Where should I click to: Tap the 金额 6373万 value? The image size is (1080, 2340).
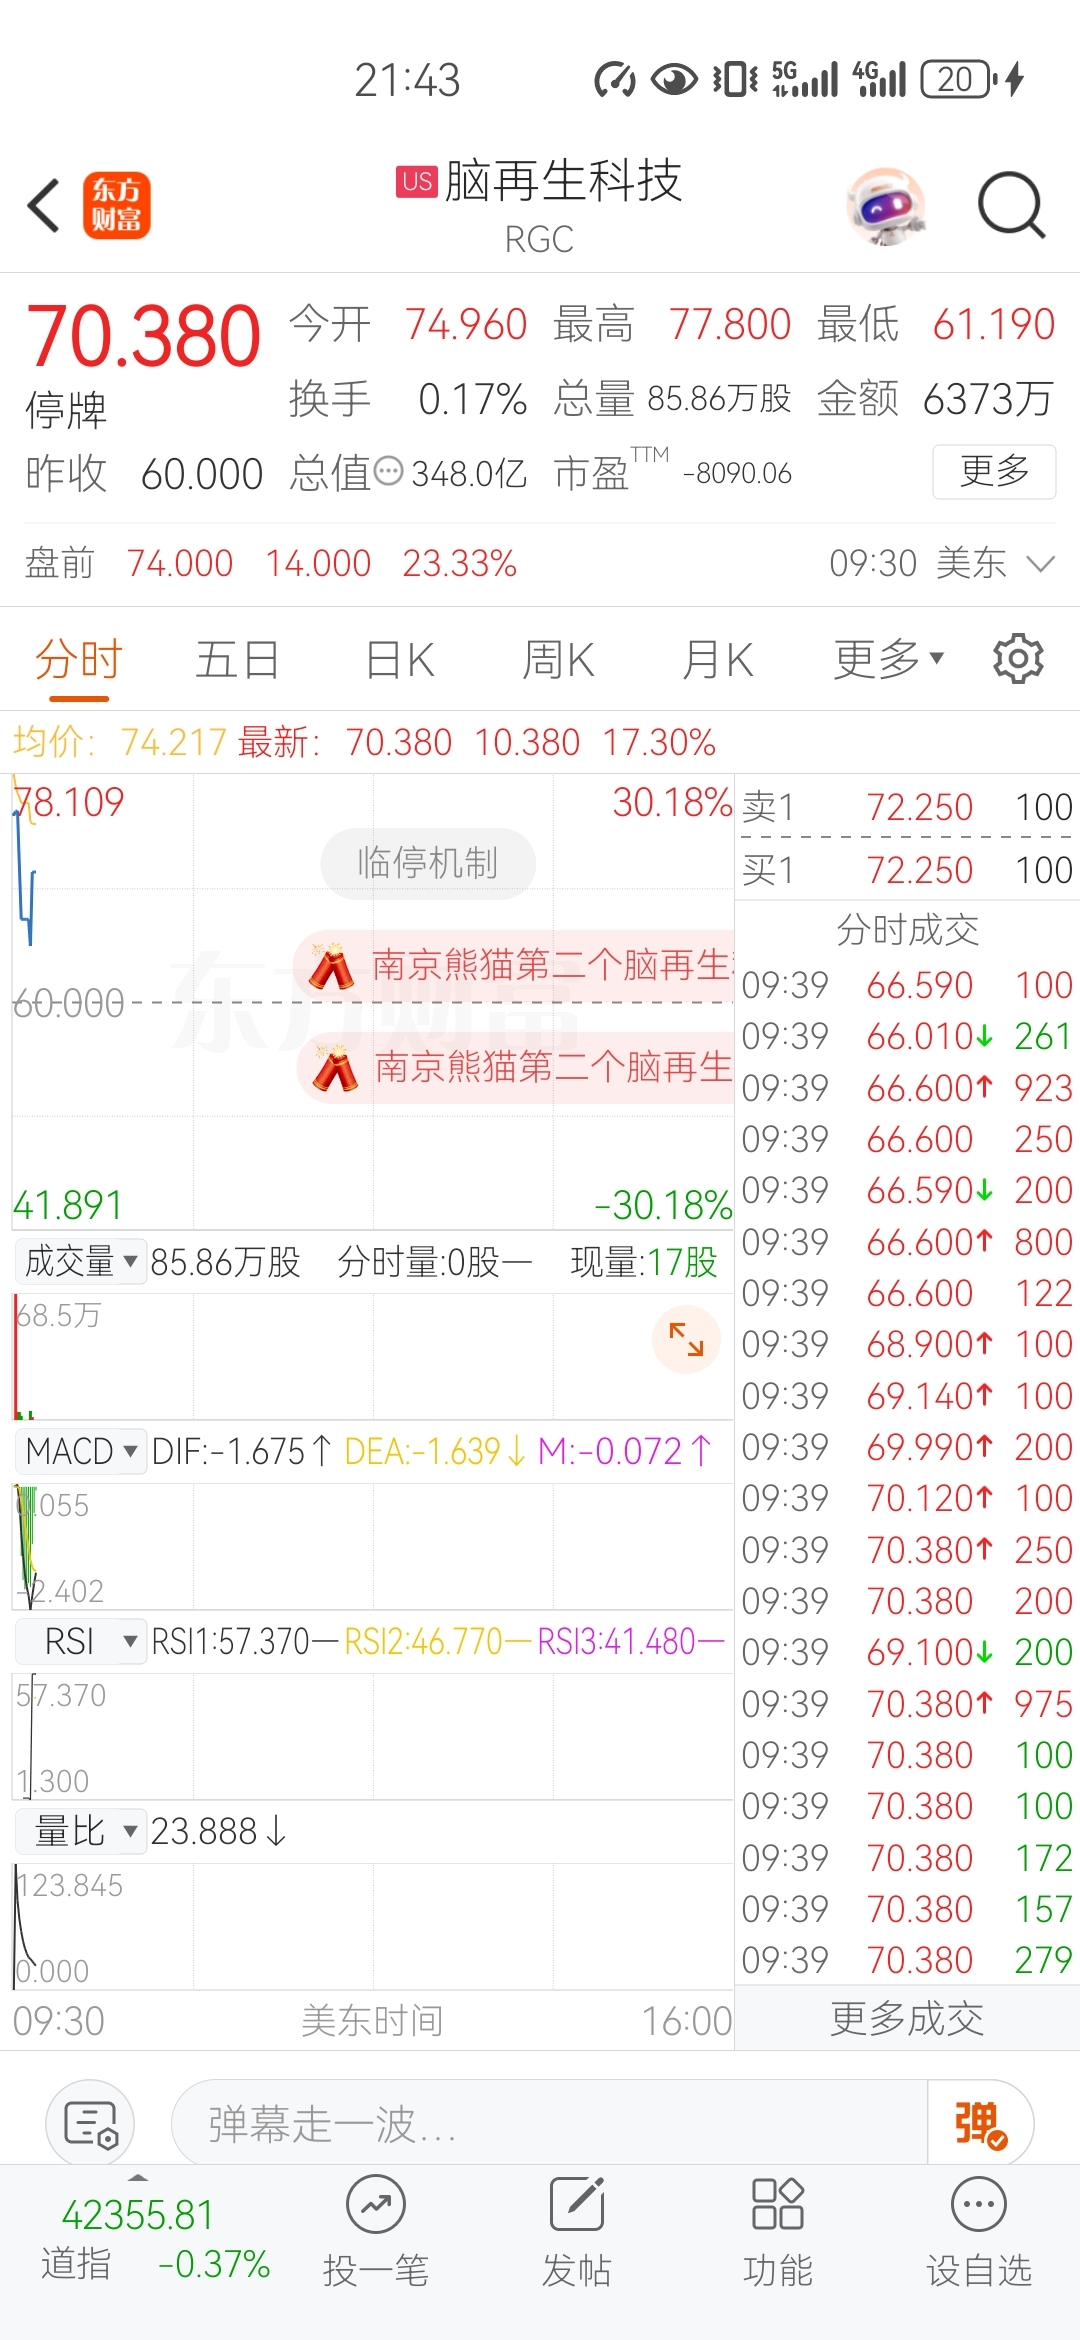[x=988, y=399]
